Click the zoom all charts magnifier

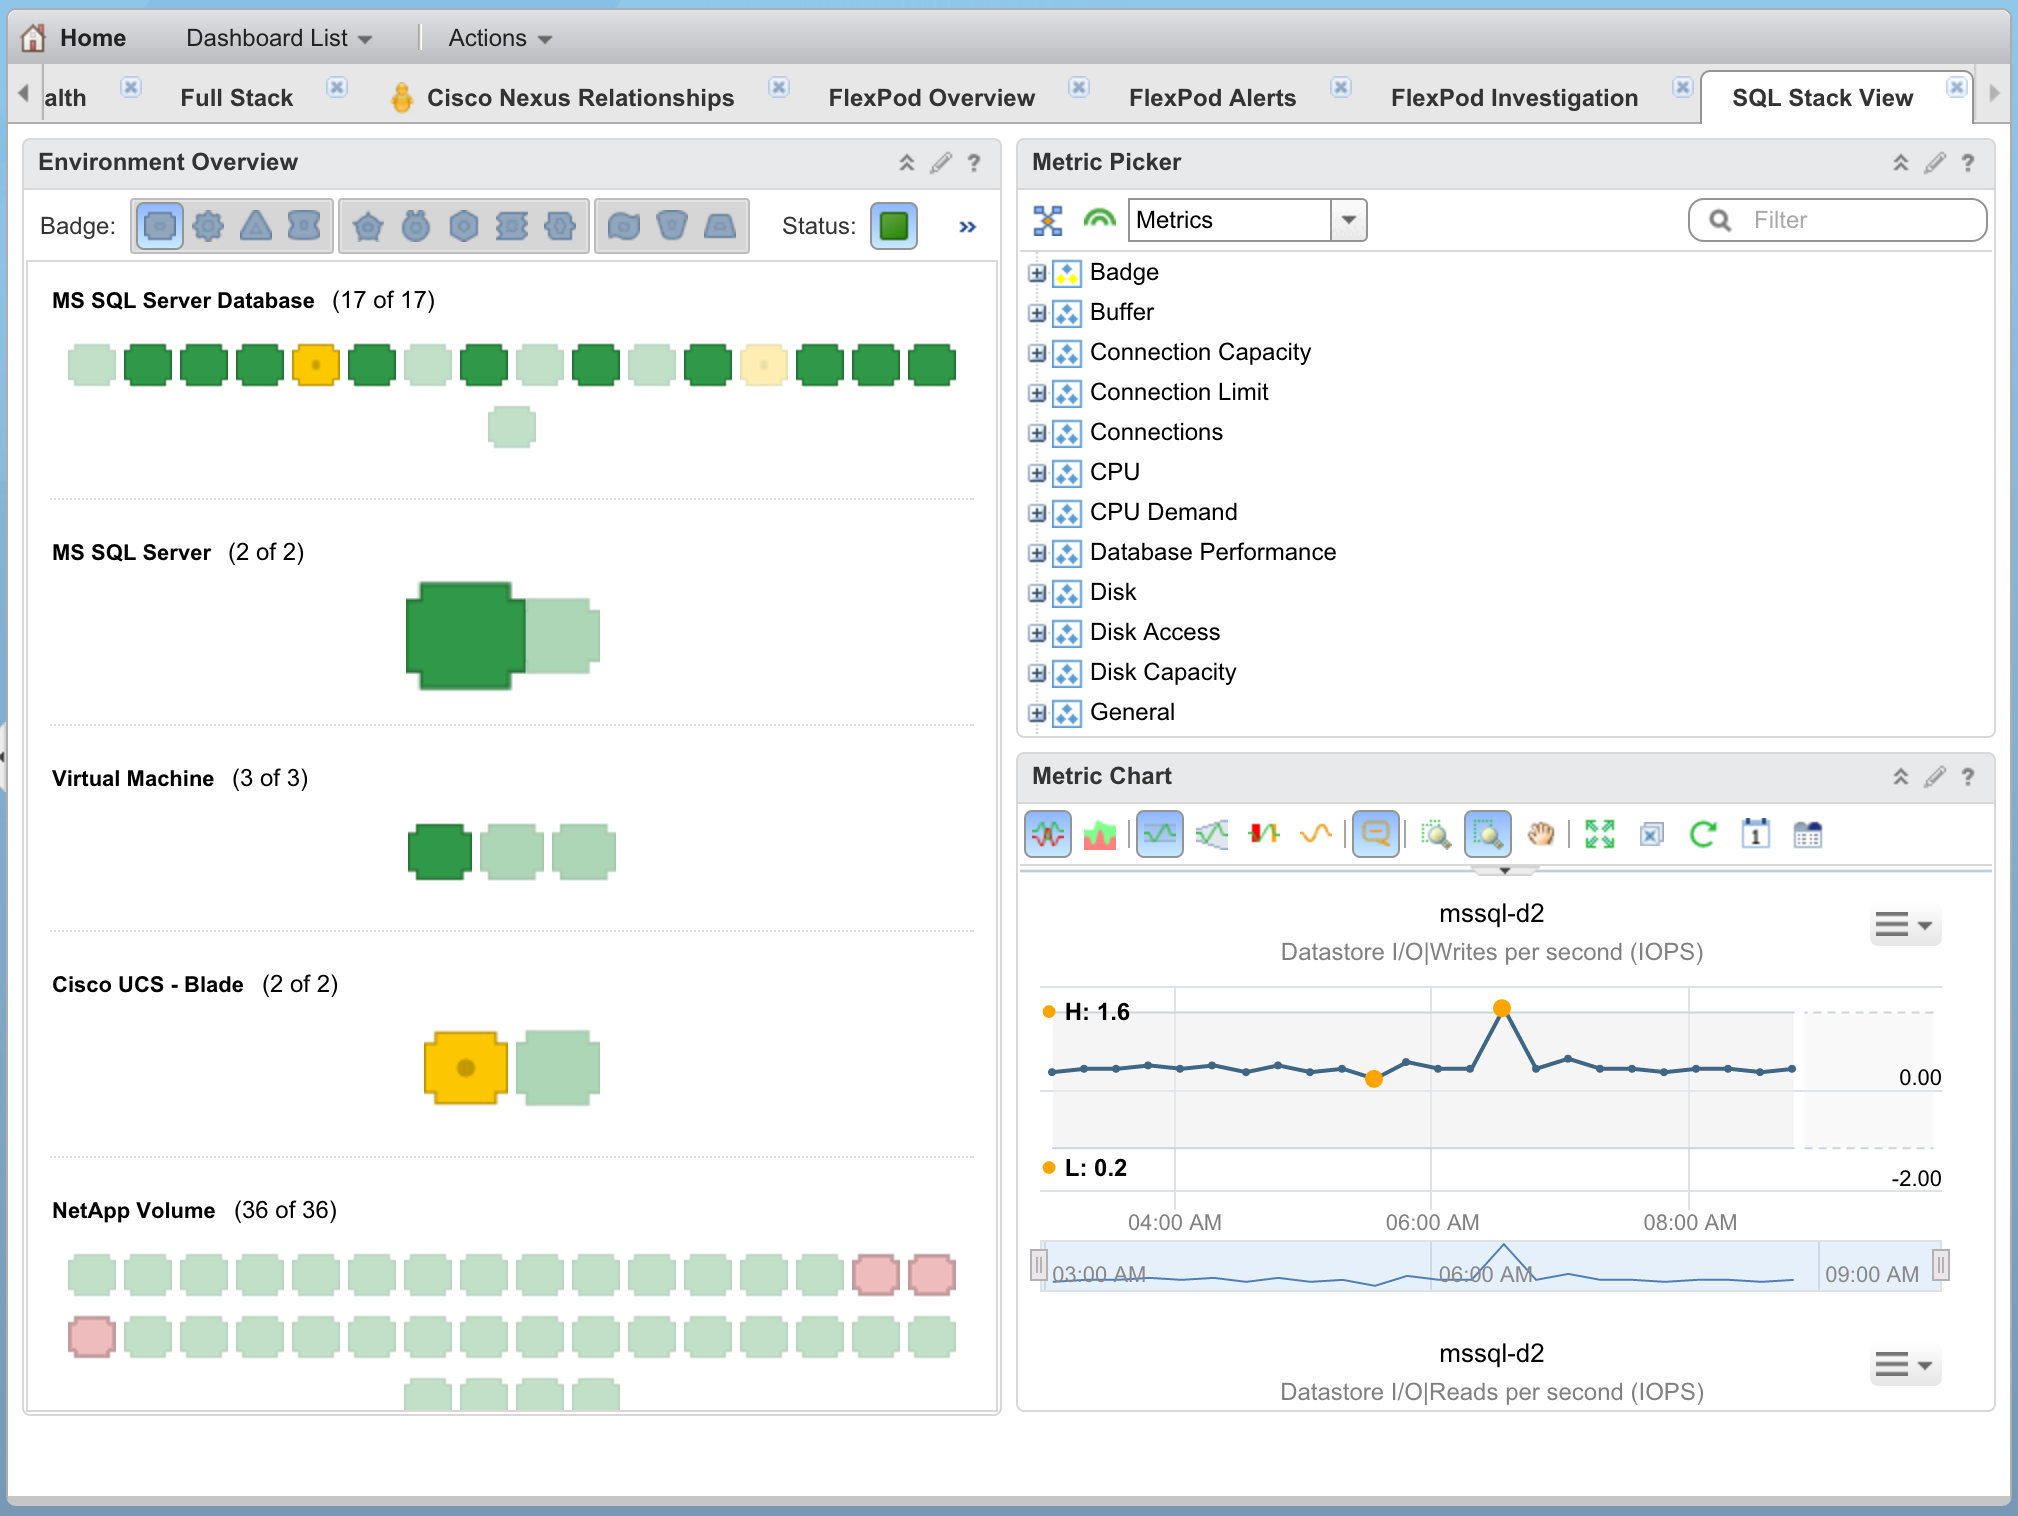point(1436,834)
